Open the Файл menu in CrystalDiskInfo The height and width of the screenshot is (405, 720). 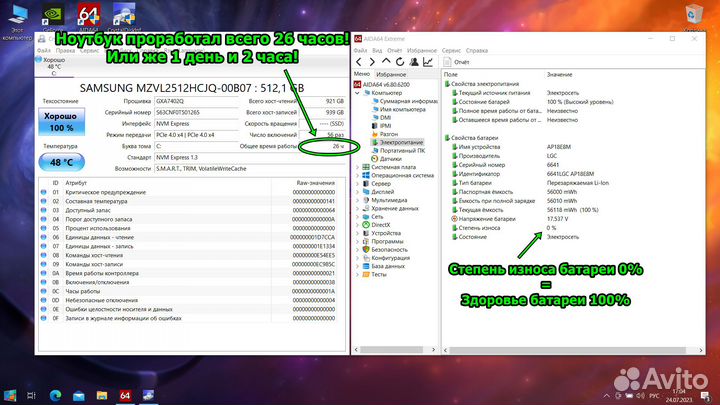[x=44, y=51]
